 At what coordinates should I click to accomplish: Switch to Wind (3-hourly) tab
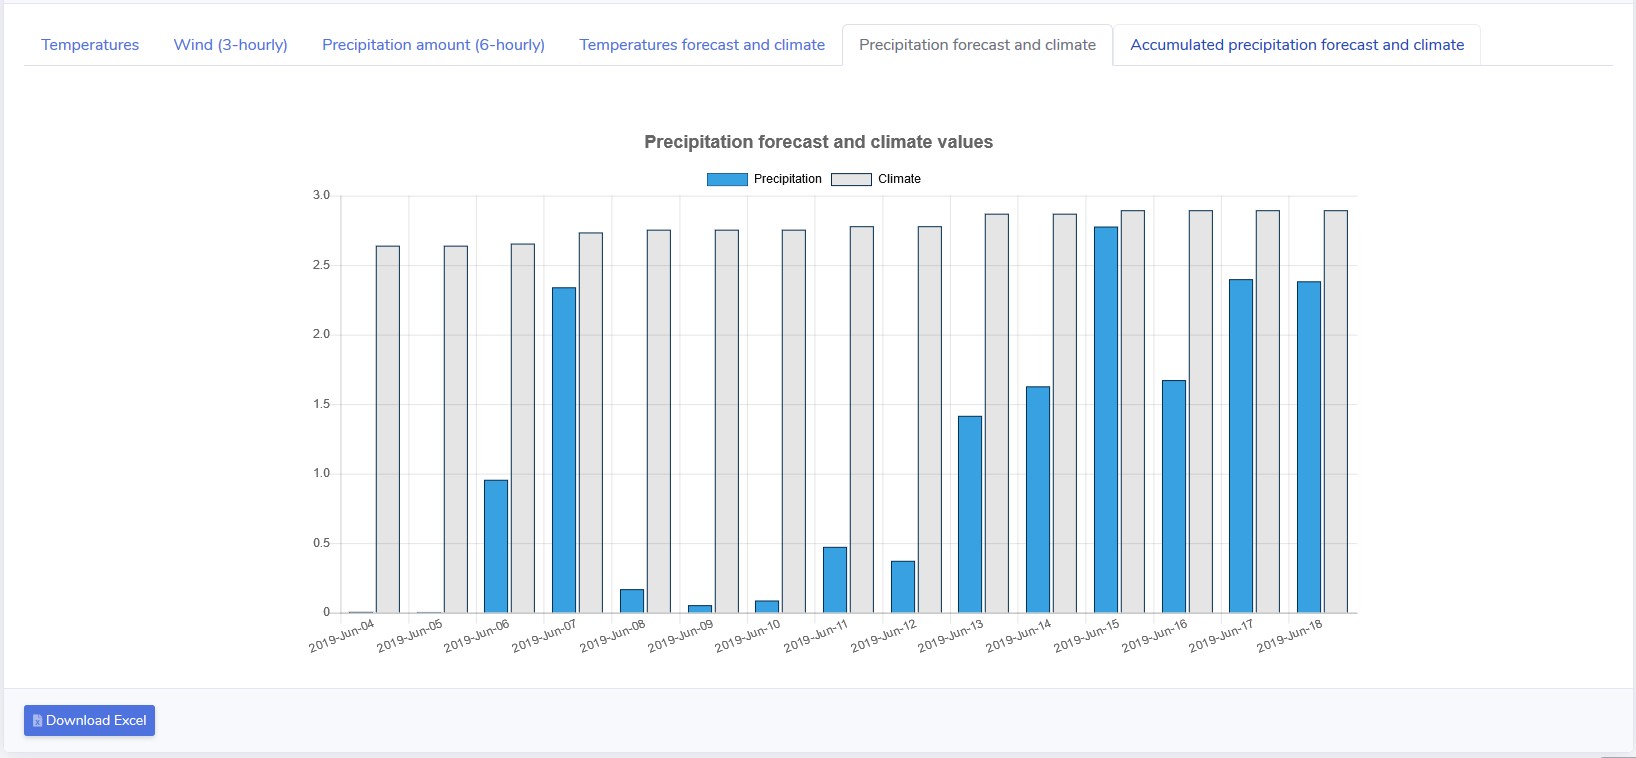(x=230, y=45)
